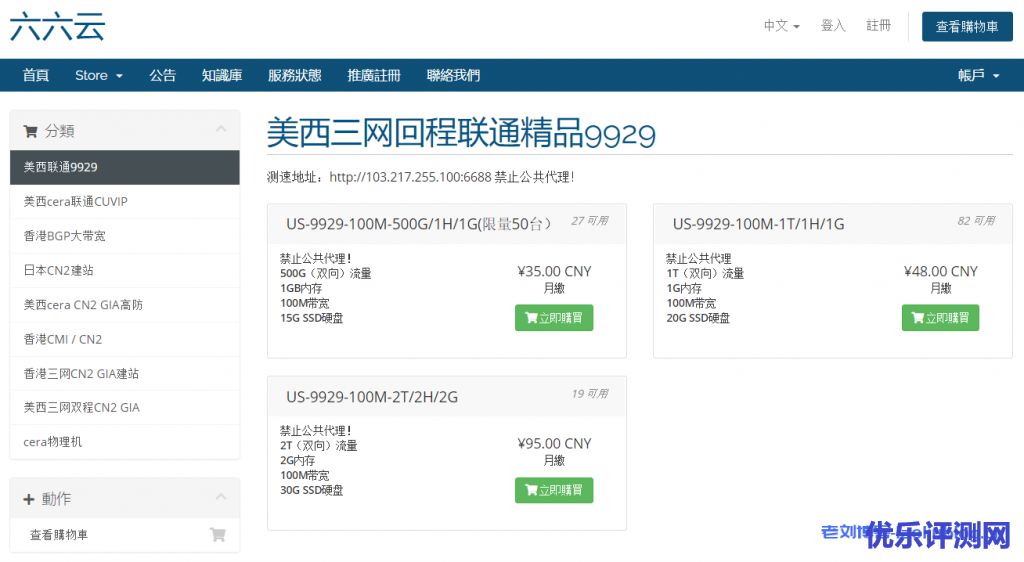Click the 登入 login link
Viewport: 1024px width, 562px height.
(833, 26)
